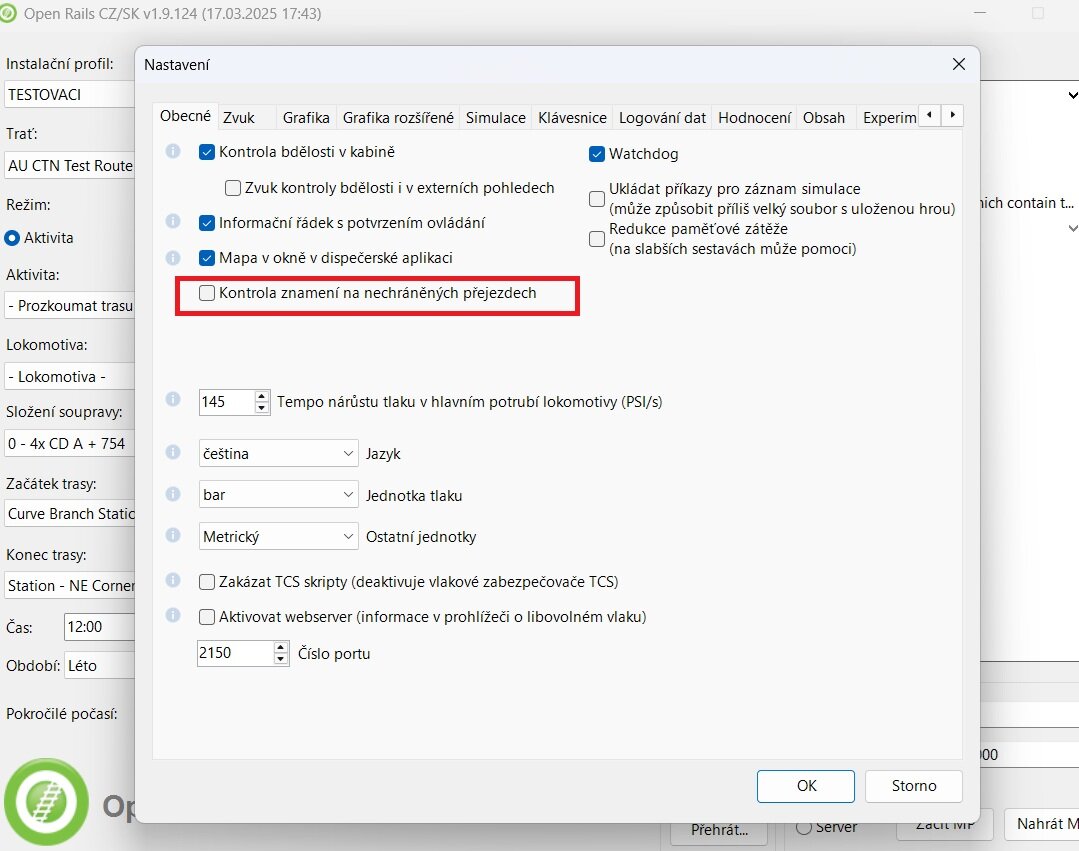
Task: Cancel changes with Storno button
Action: [913, 786]
